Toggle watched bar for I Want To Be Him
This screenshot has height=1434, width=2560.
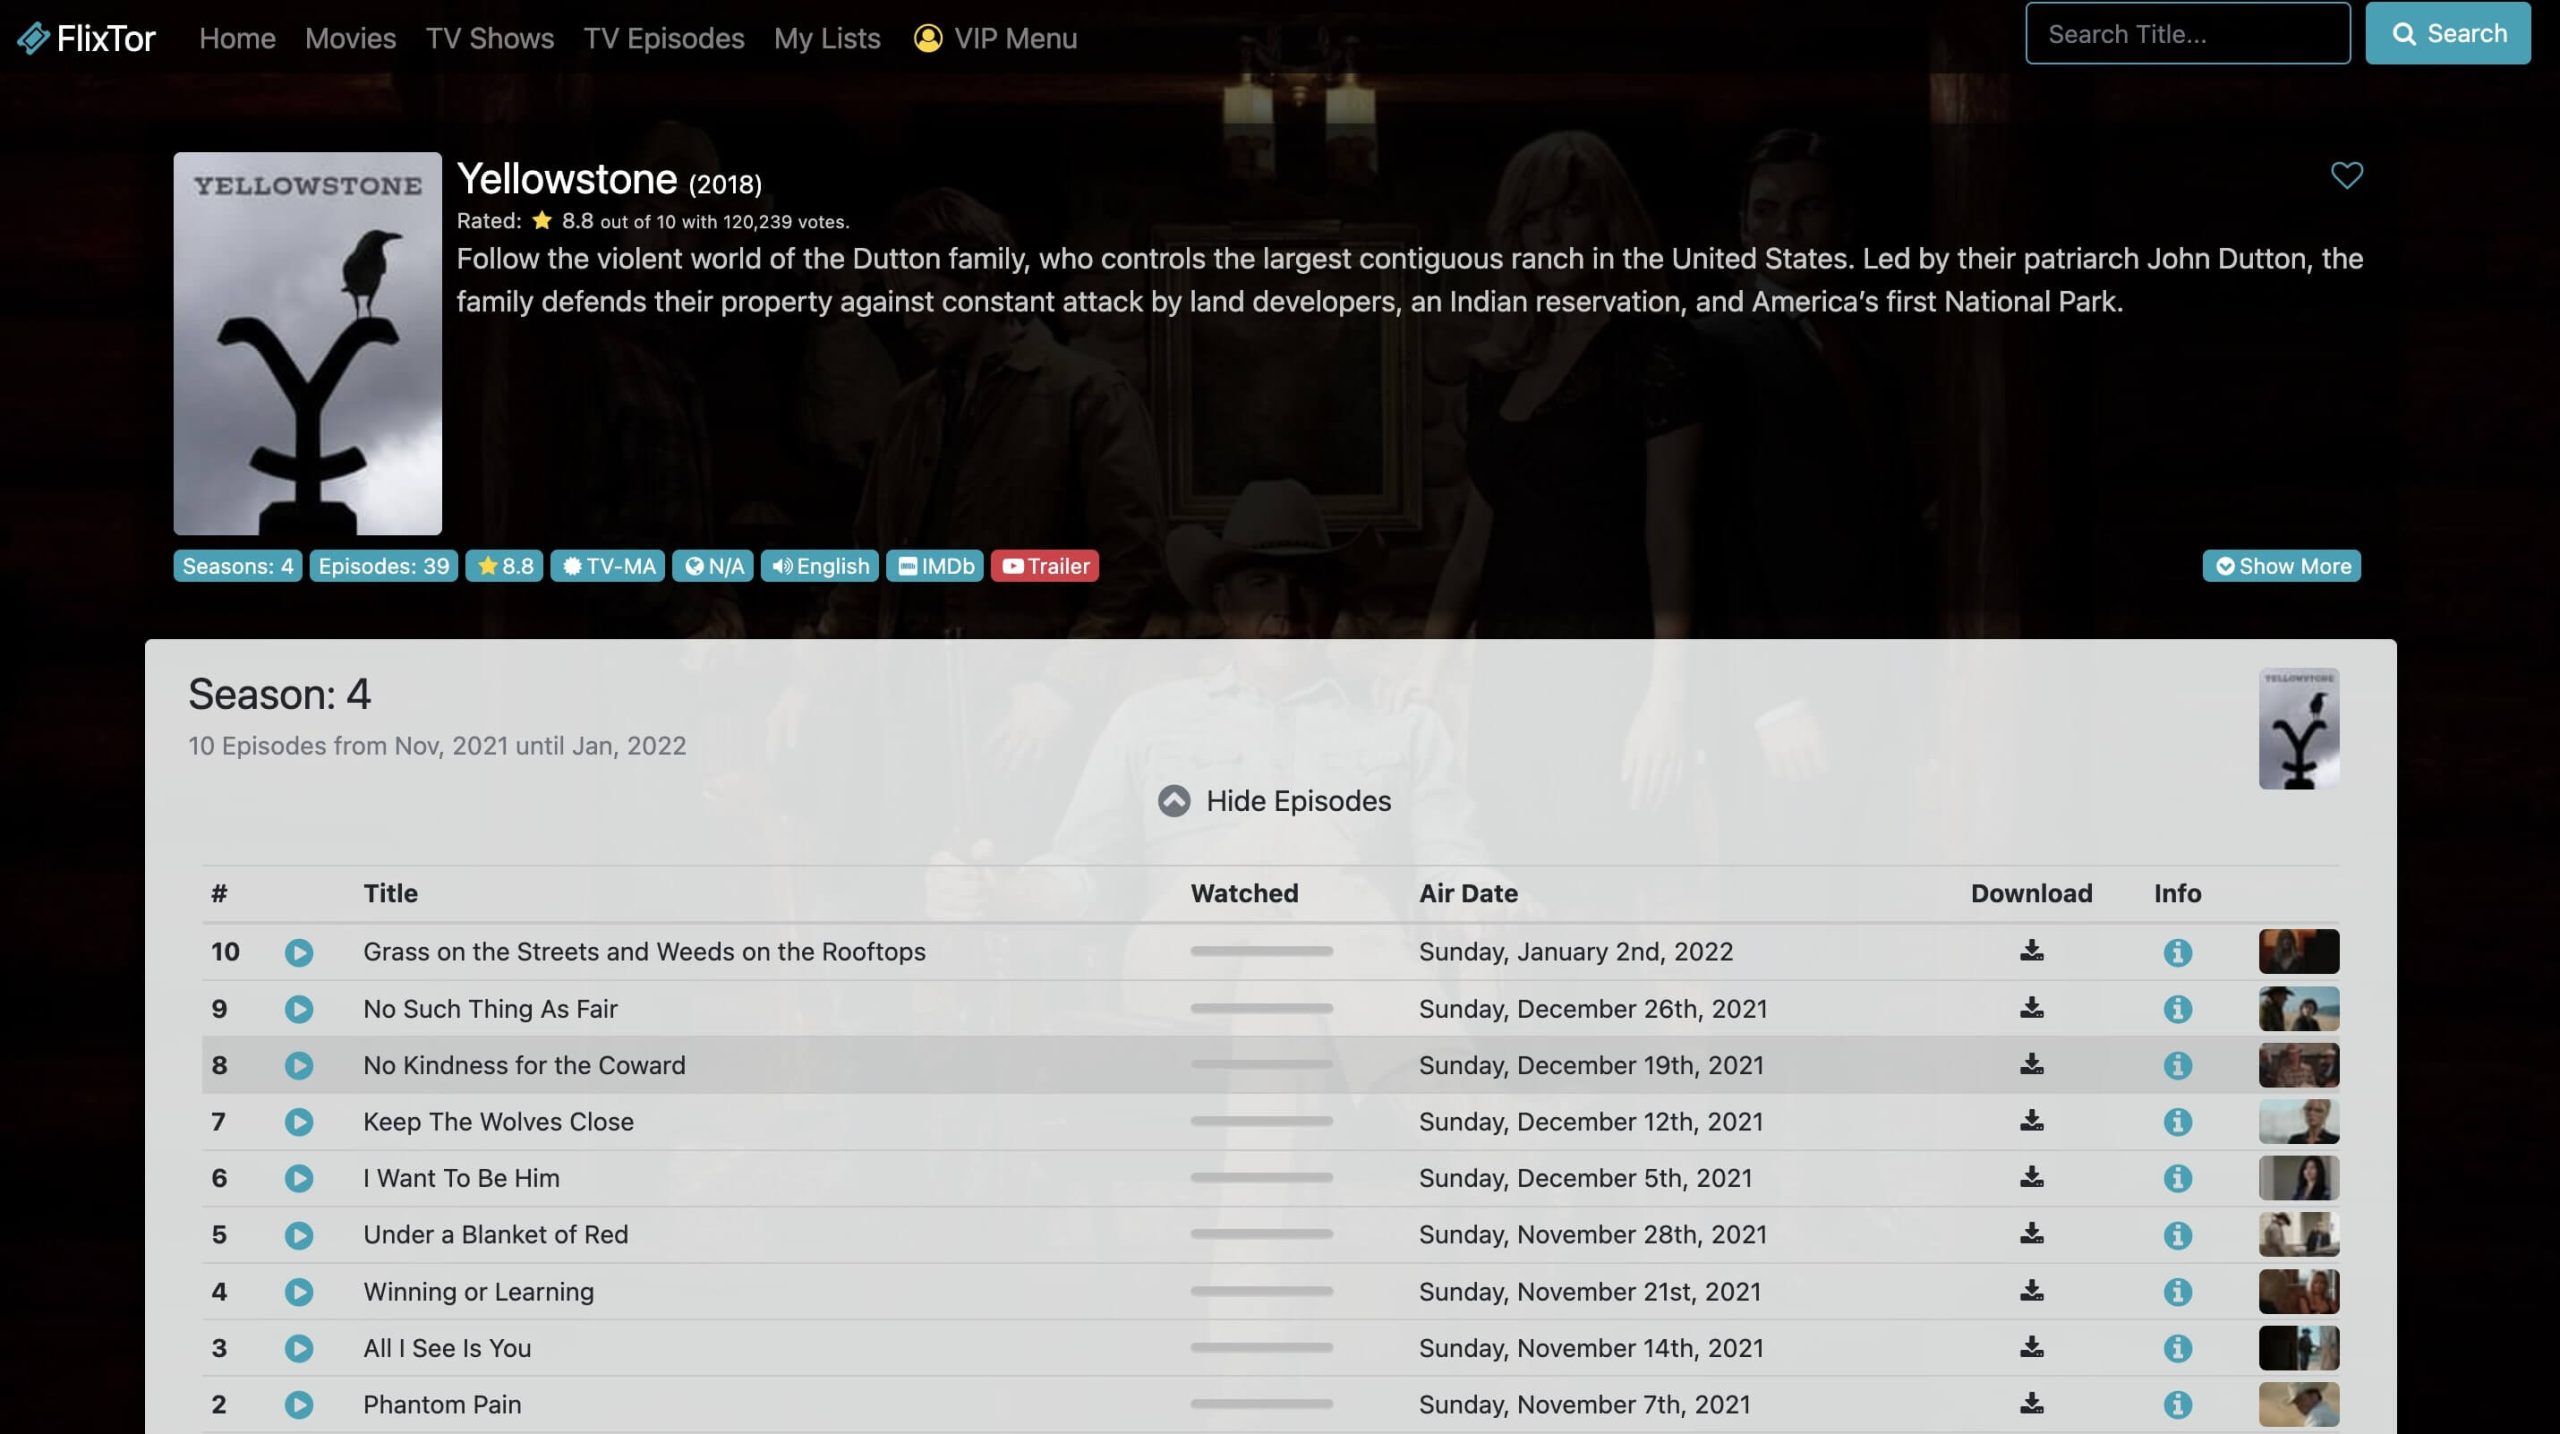click(x=1261, y=1178)
